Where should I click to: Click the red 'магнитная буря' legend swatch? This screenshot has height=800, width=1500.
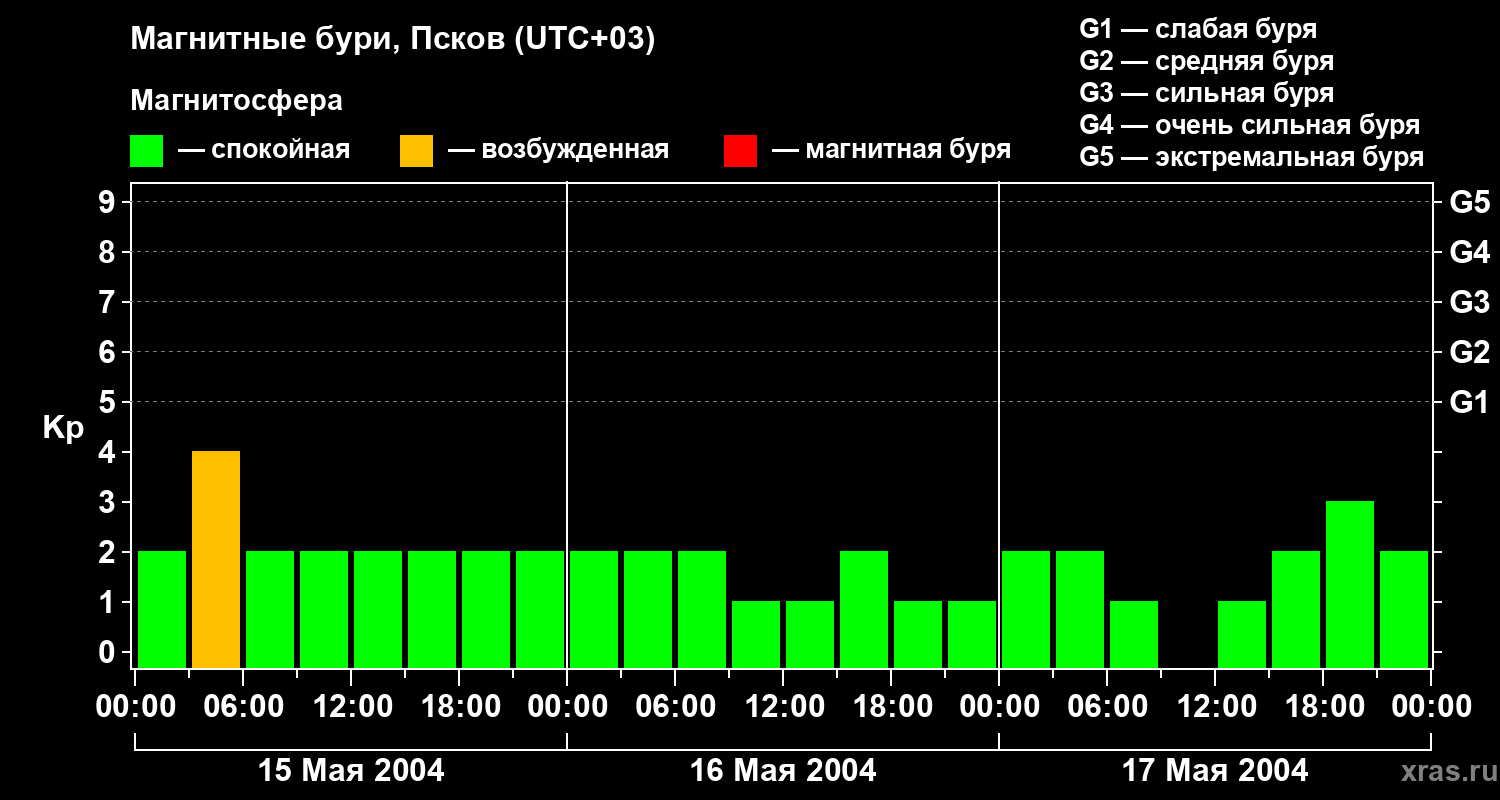point(740,151)
